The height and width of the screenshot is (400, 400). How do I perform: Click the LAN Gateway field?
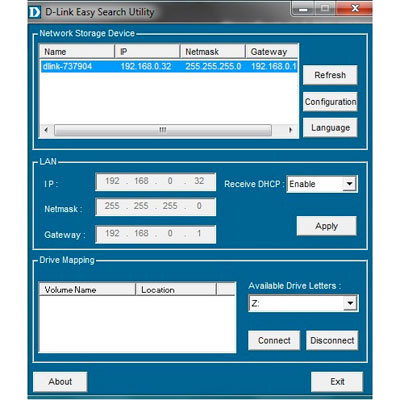pyautogui.click(x=156, y=234)
